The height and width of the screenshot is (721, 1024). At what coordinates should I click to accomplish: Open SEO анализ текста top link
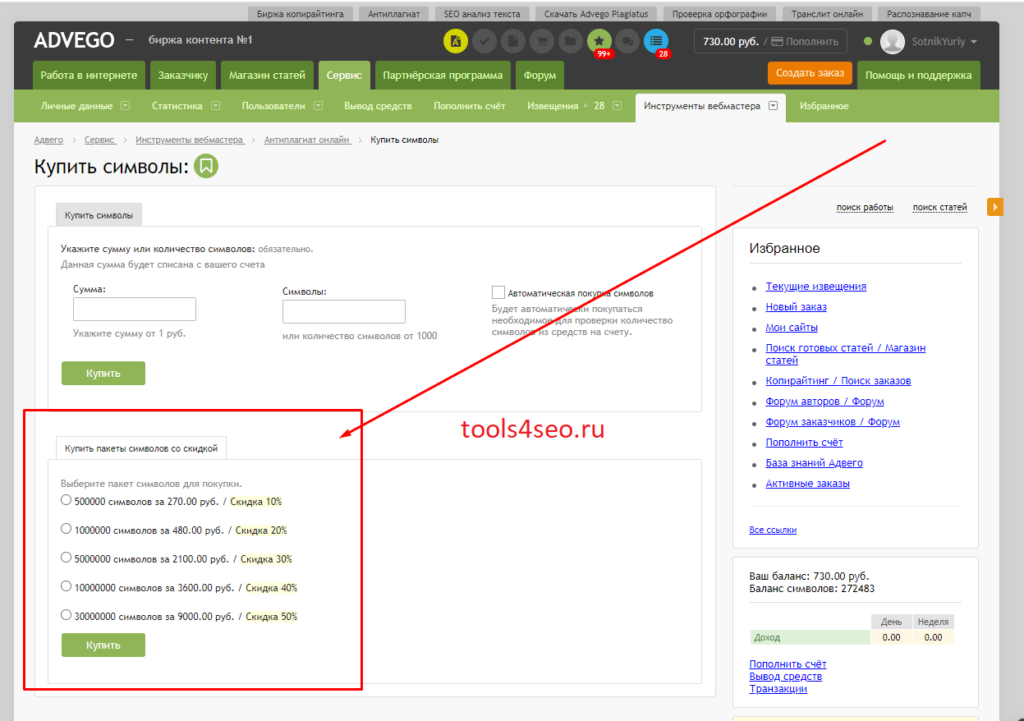click(x=482, y=14)
